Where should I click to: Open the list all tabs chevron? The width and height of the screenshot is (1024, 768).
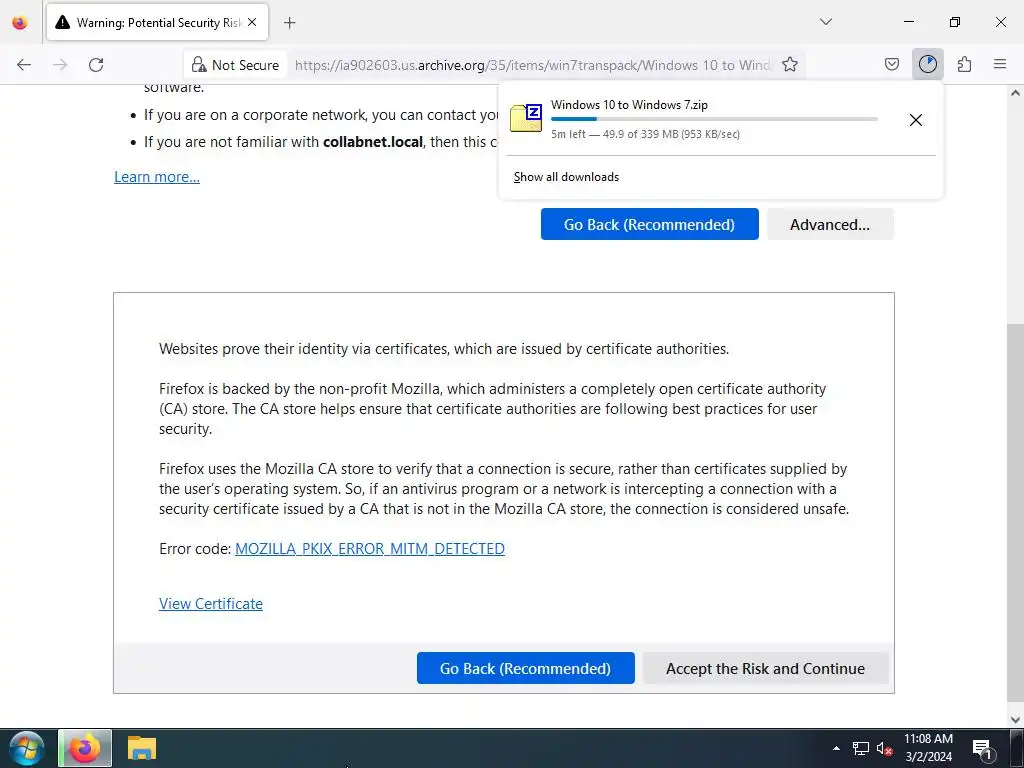(x=825, y=22)
